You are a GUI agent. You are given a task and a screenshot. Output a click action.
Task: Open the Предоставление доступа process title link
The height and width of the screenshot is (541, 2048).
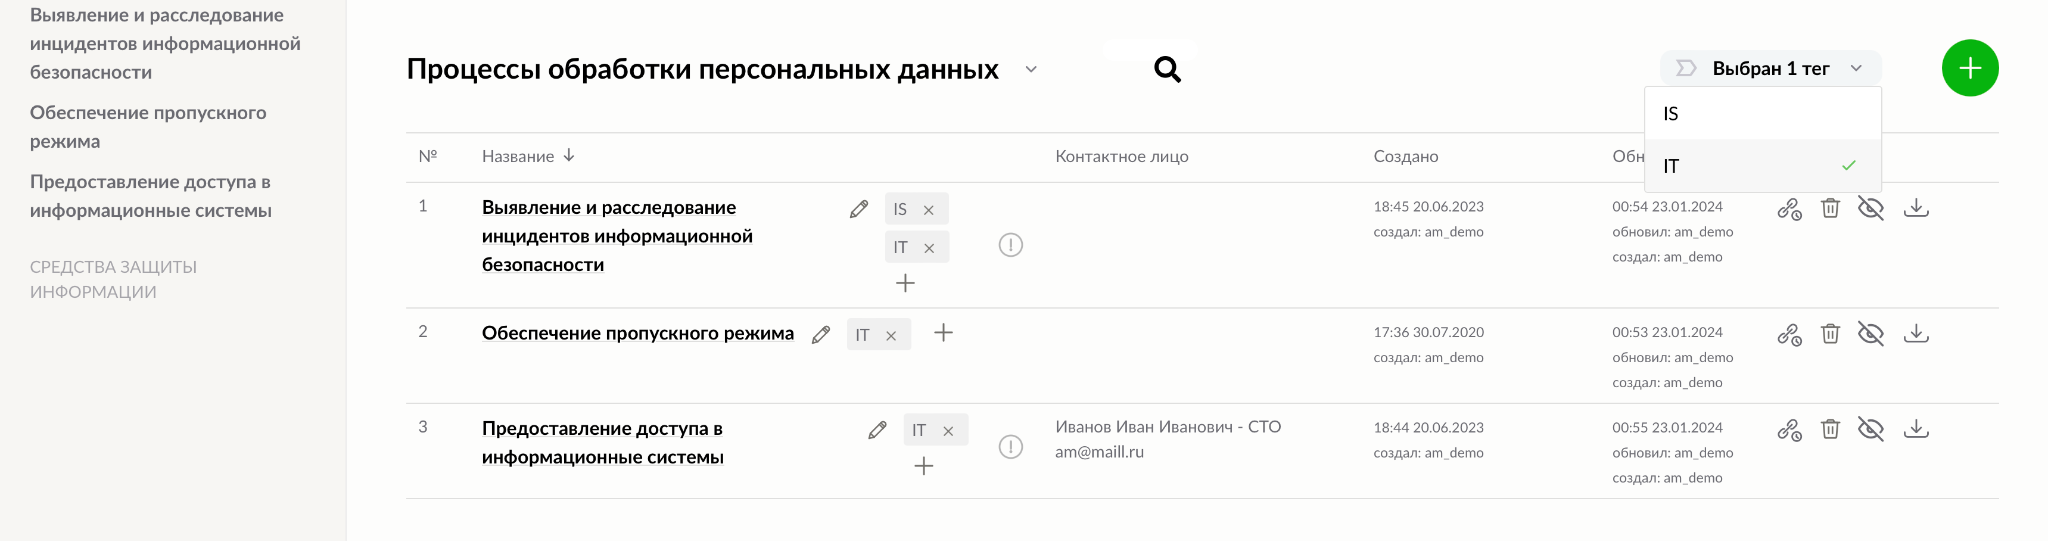pyautogui.click(x=602, y=443)
